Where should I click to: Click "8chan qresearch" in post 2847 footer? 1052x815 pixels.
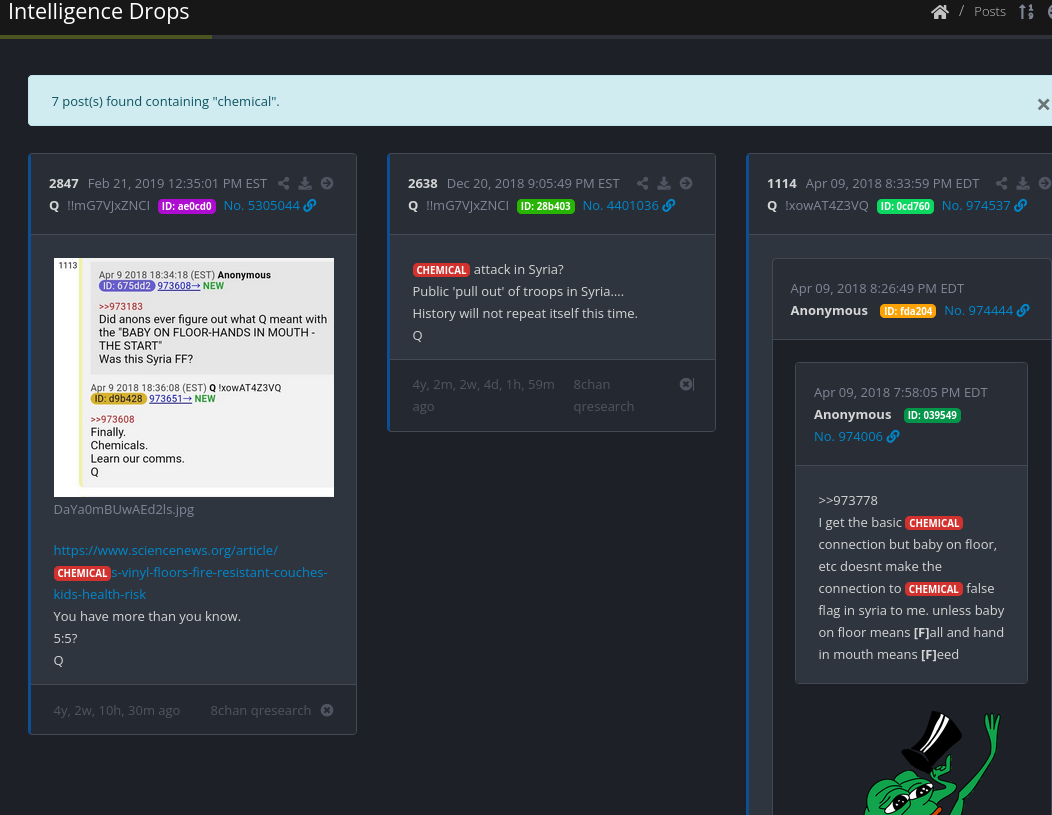pyautogui.click(x=260, y=710)
